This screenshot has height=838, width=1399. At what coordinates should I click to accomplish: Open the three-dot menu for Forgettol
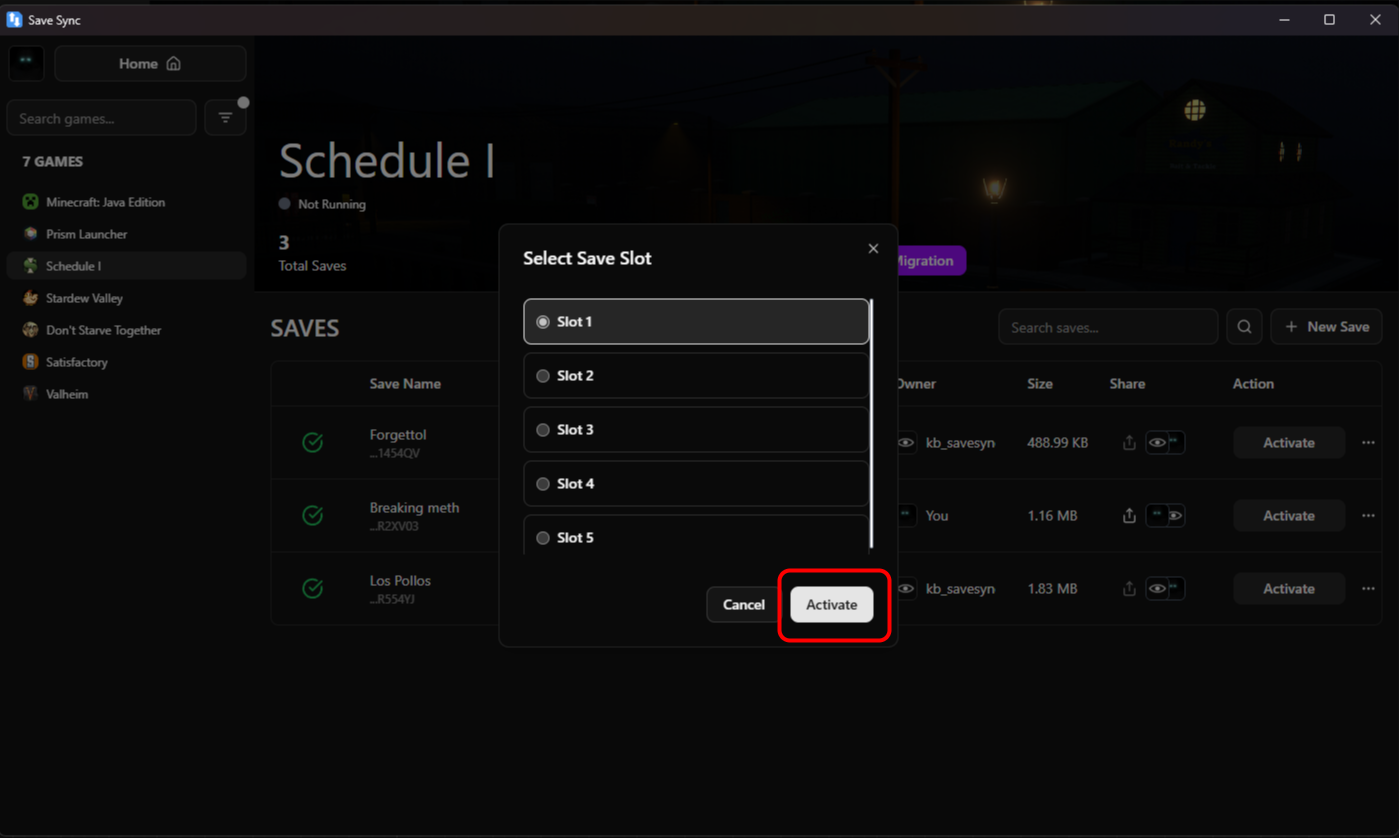[1368, 442]
